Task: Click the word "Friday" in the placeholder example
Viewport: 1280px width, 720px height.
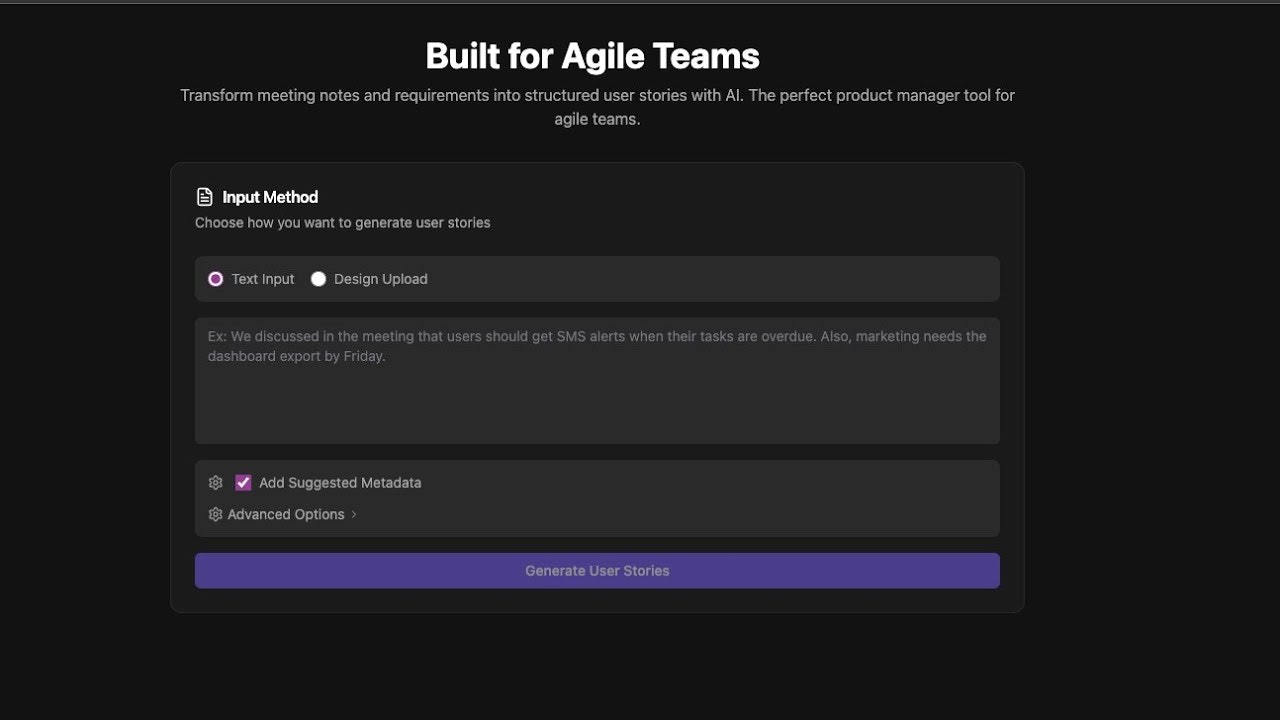Action: point(362,356)
